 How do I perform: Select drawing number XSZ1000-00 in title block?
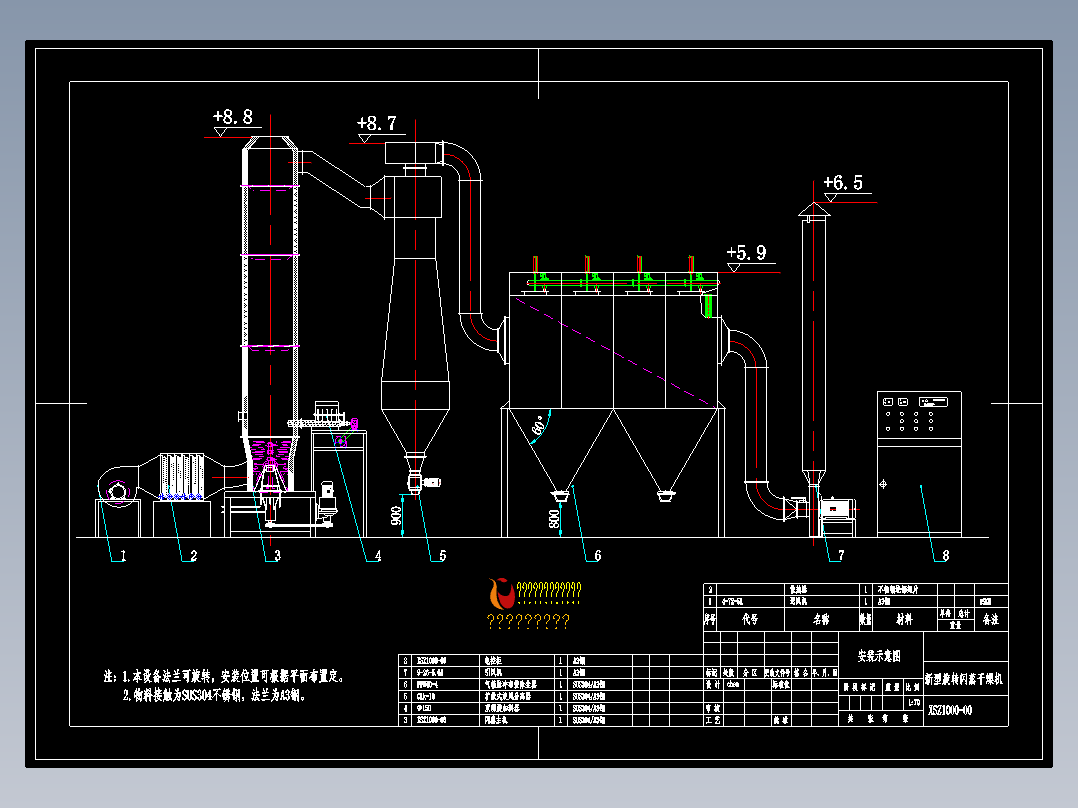tap(950, 710)
